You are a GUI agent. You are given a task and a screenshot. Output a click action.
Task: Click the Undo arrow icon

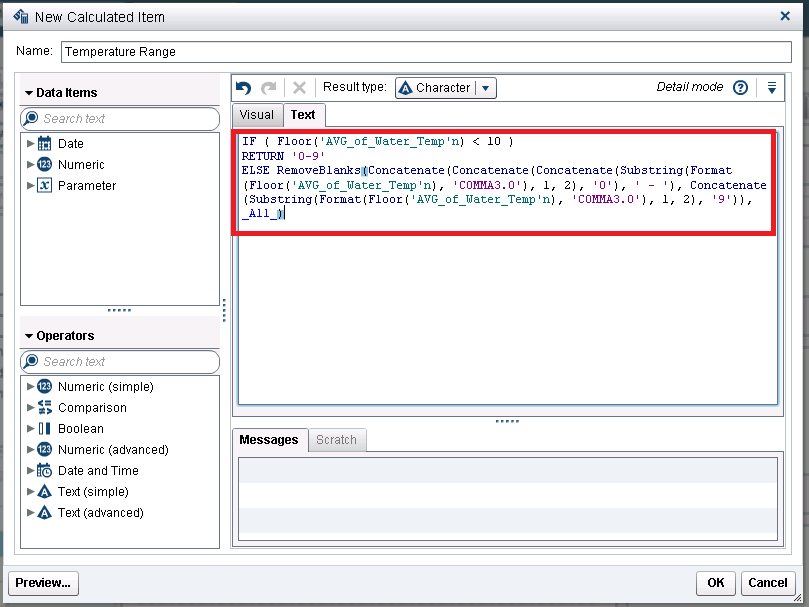[x=243, y=88]
